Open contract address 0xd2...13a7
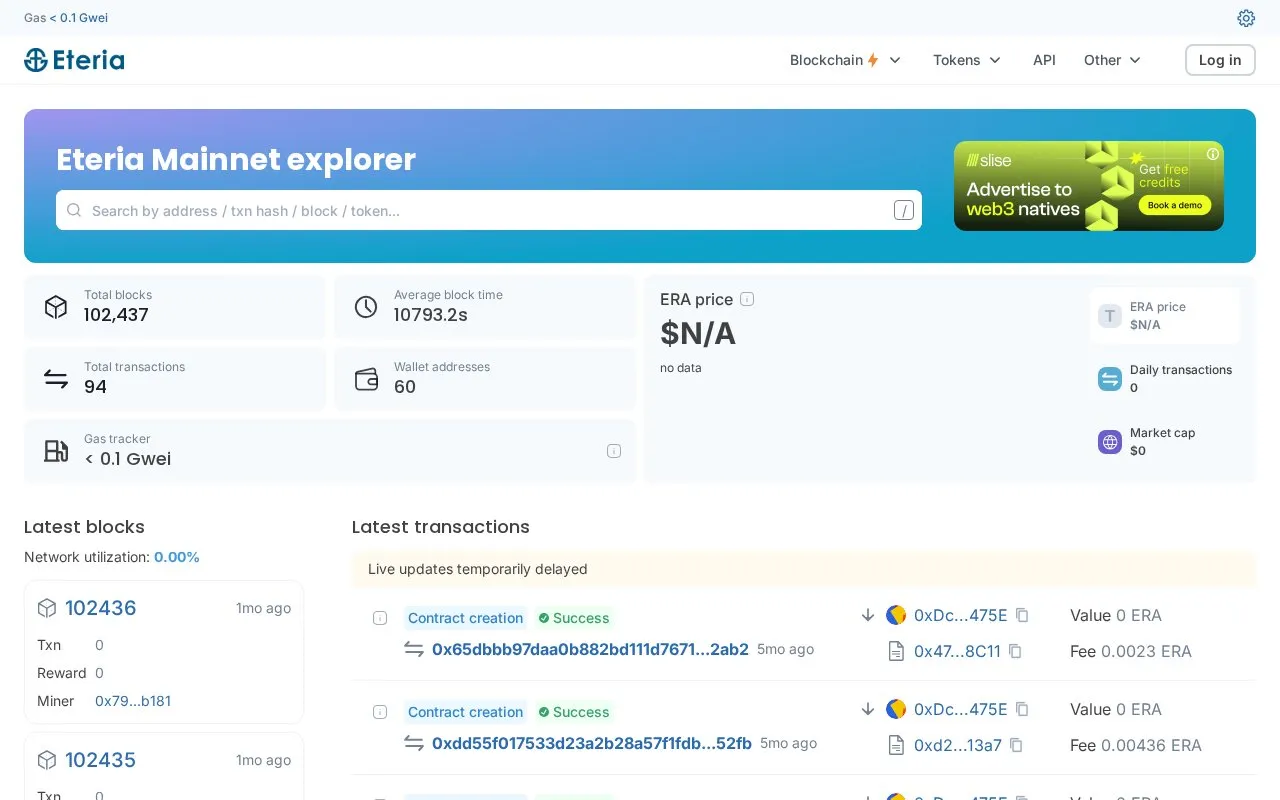Viewport: 1280px width, 800px height. 958,745
